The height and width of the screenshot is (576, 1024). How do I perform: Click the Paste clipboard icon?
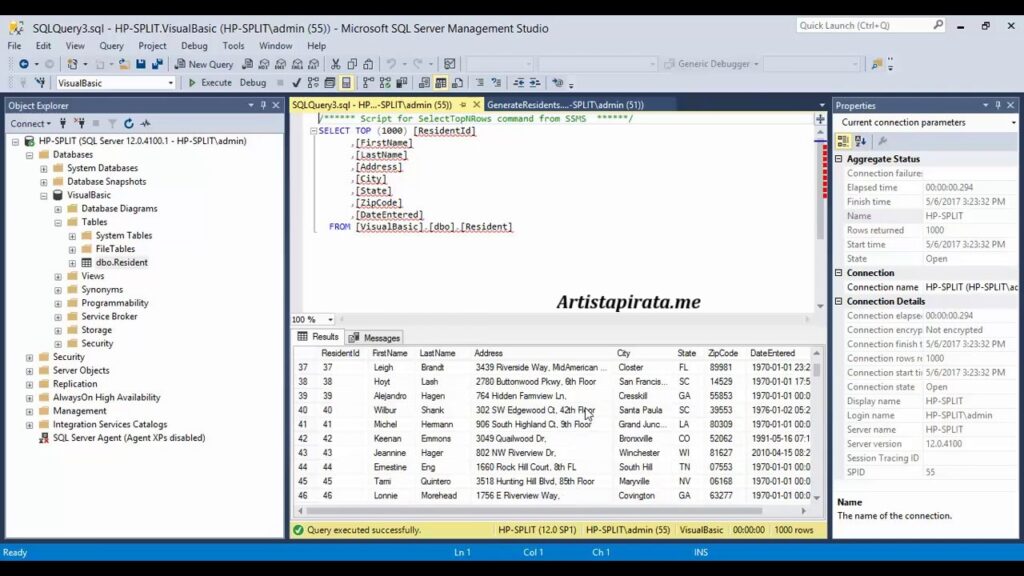pyautogui.click(x=368, y=64)
